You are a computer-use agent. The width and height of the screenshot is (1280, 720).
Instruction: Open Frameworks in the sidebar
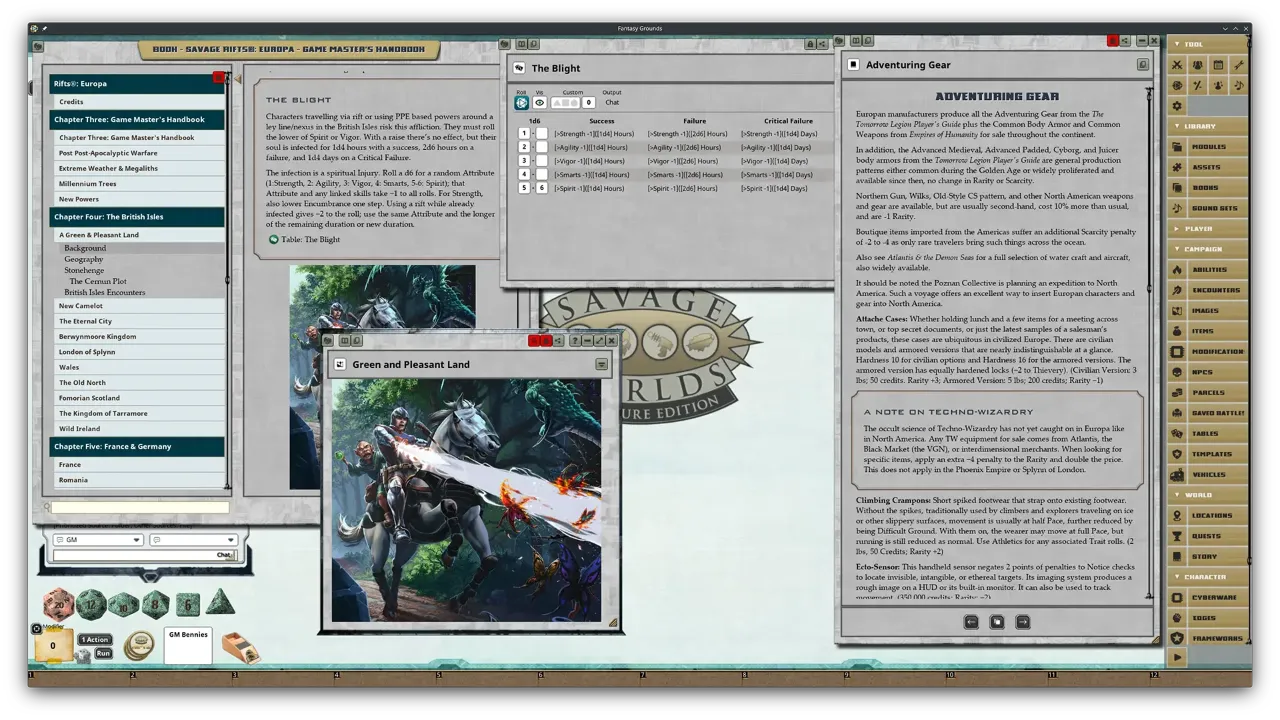pyautogui.click(x=1207, y=638)
